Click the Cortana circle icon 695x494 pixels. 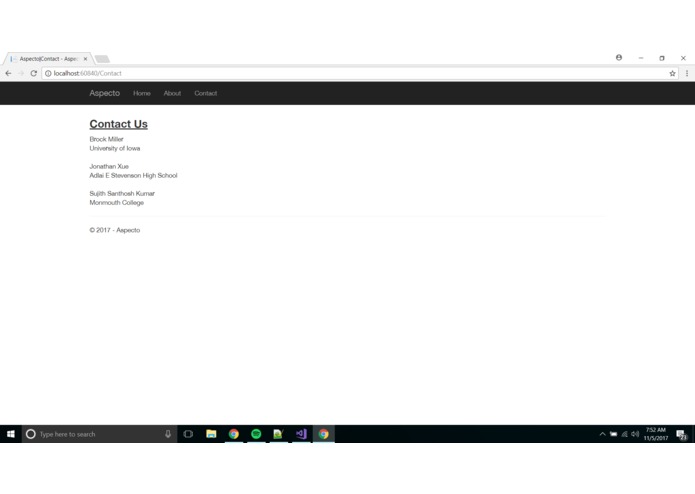(x=31, y=434)
